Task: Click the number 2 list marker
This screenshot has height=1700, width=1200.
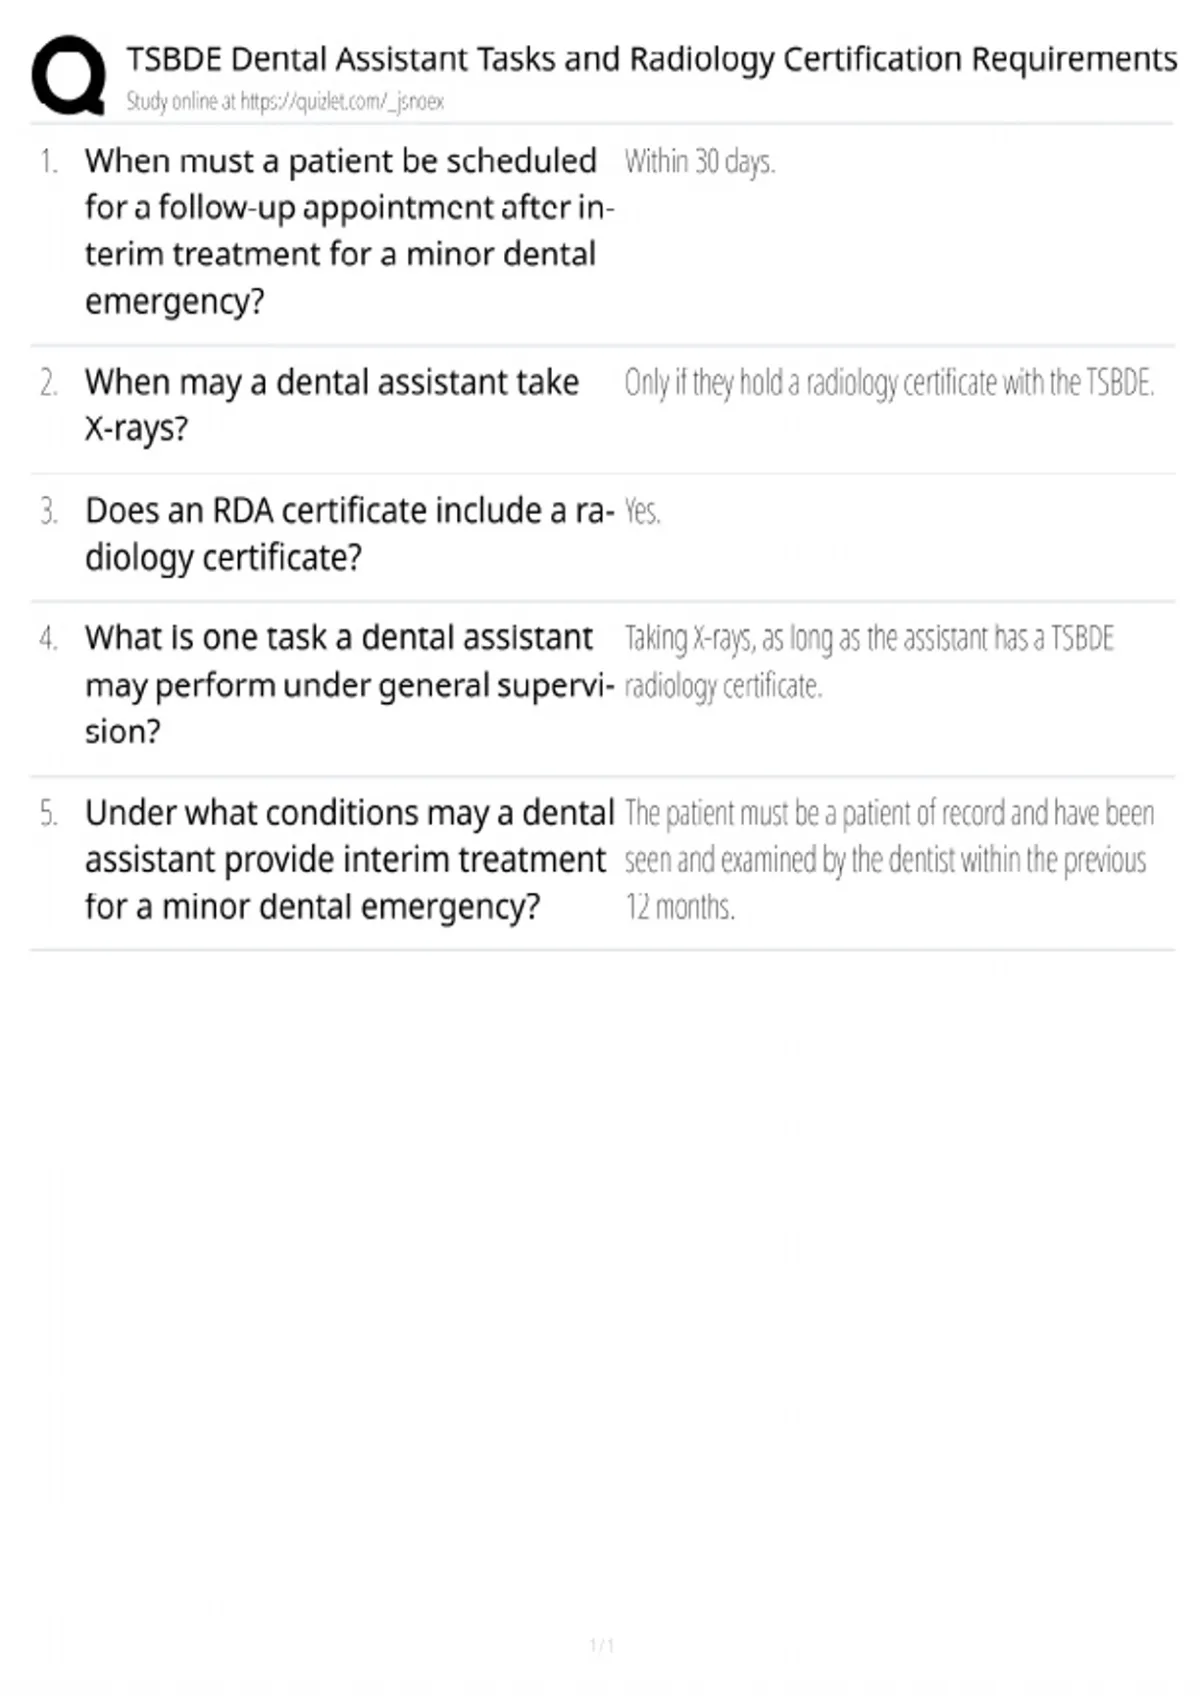Action: click(x=49, y=383)
